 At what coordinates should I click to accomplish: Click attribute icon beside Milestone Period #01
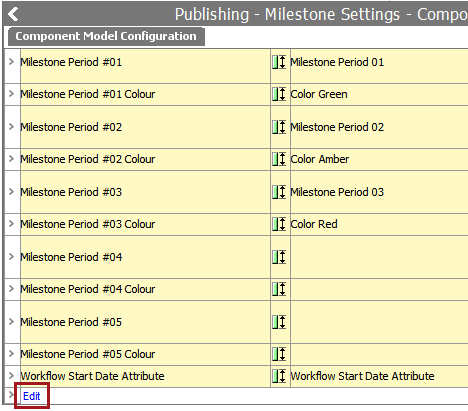click(279, 62)
